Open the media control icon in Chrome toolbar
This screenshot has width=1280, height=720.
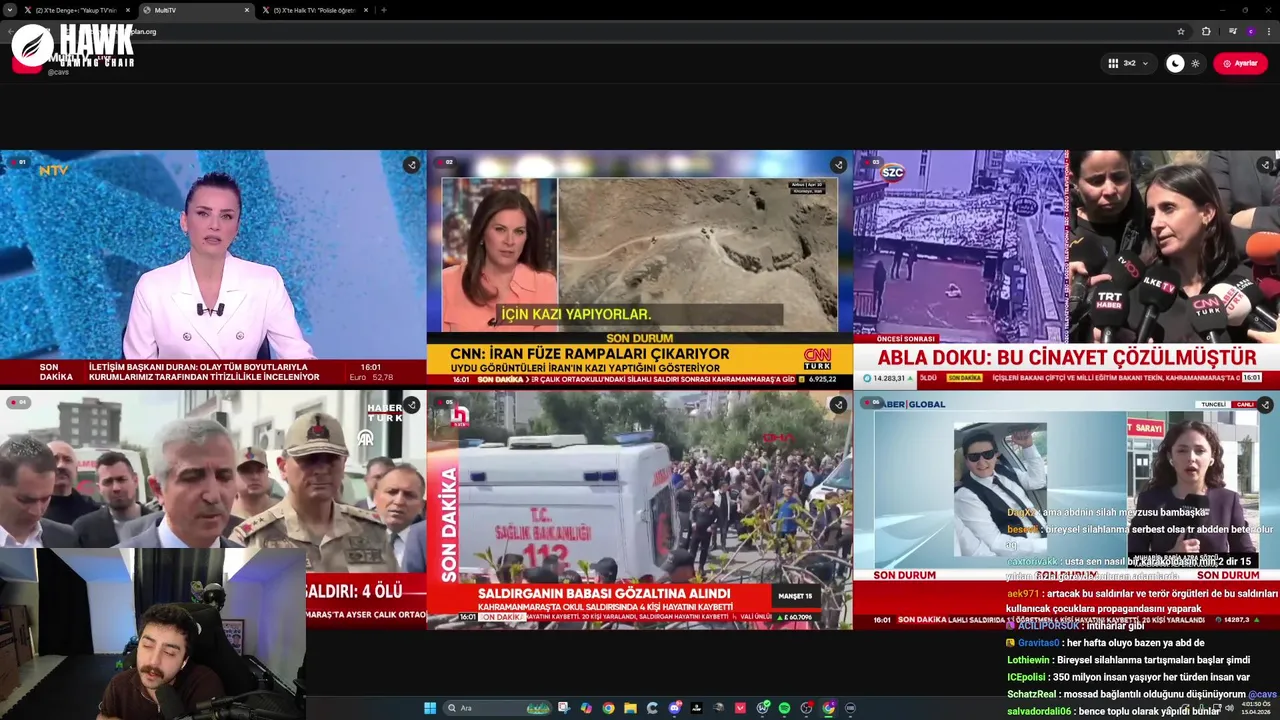[1233, 31]
